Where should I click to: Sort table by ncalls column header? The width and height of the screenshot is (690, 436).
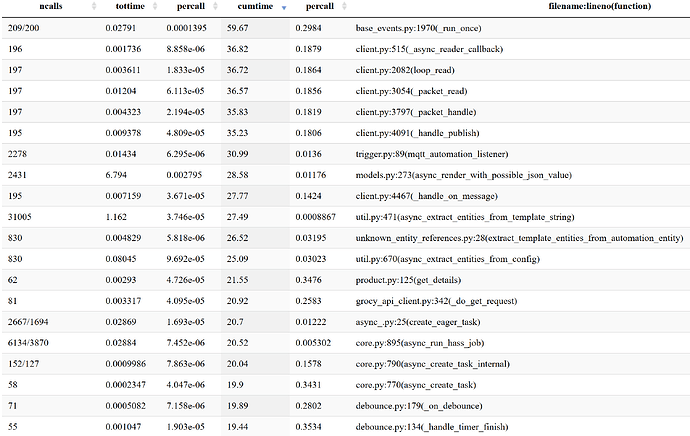(x=51, y=6)
